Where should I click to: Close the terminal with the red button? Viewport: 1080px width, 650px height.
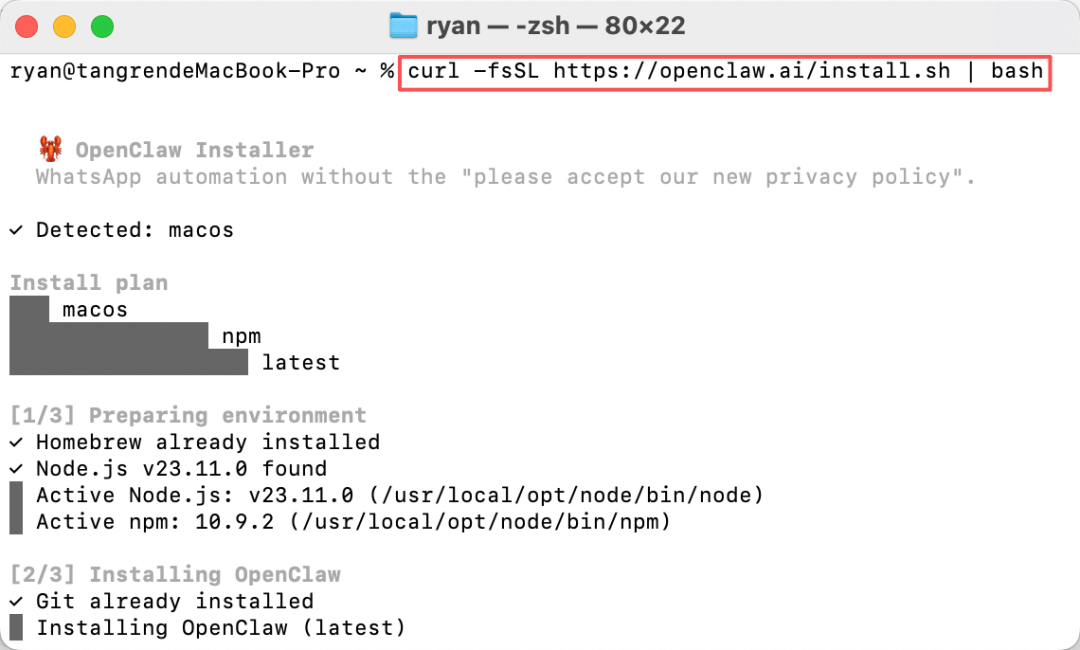(27, 26)
